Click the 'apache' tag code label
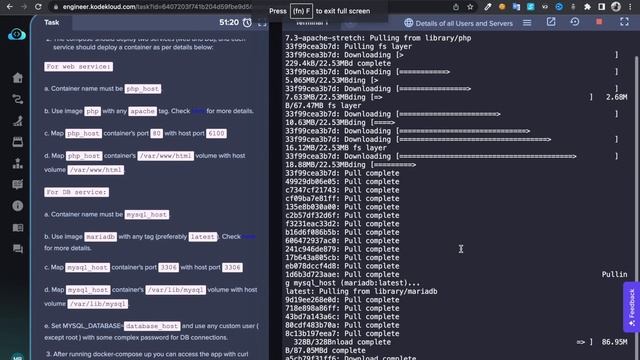This screenshot has width=640, height=360. pos(142,111)
